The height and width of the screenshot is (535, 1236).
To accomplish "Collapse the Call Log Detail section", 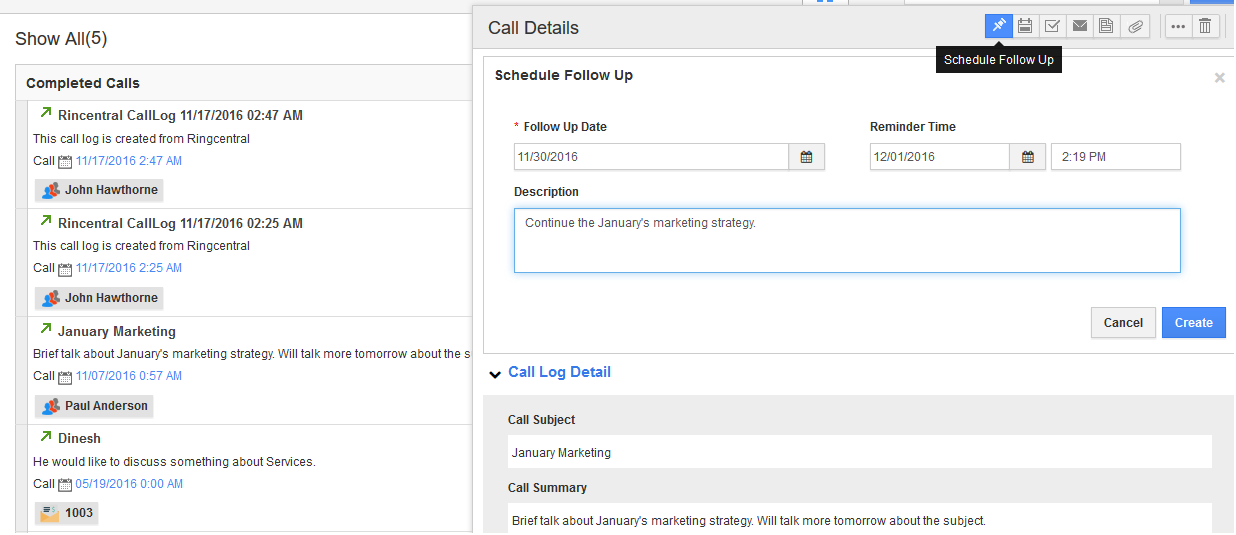I will [x=495, y=374].
